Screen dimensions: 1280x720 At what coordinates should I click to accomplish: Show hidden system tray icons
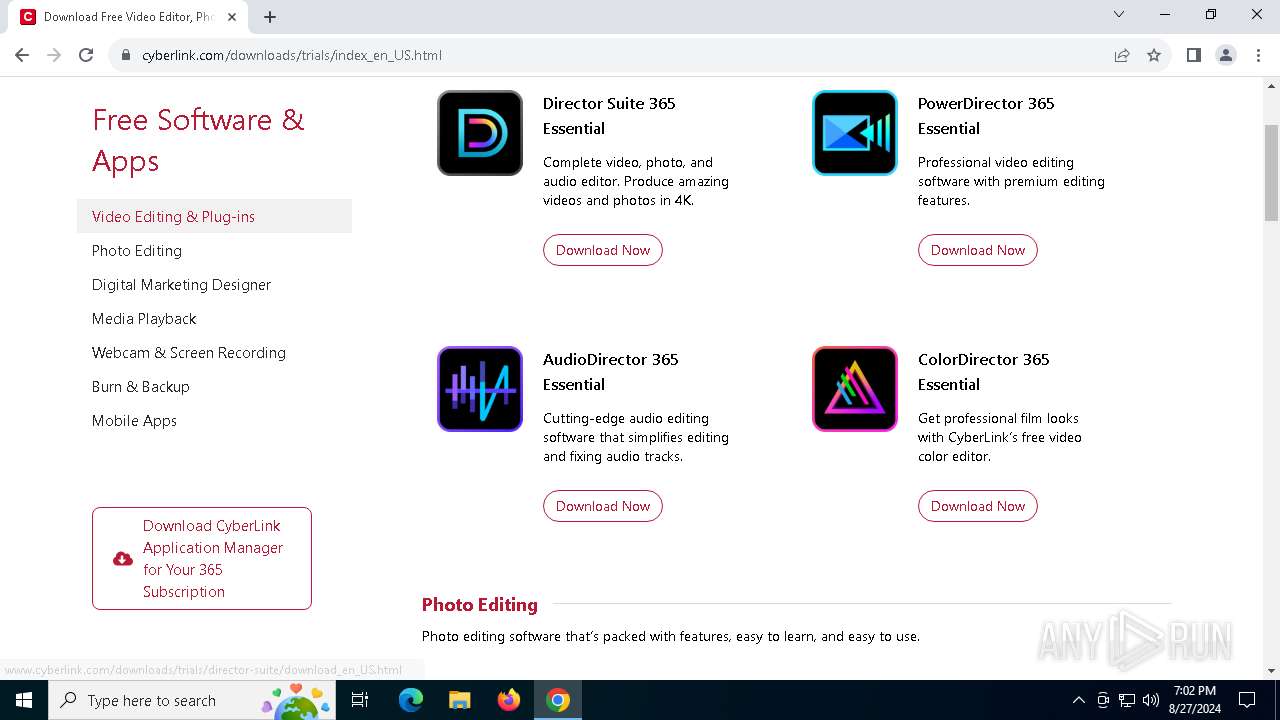tap(1078, 700)
